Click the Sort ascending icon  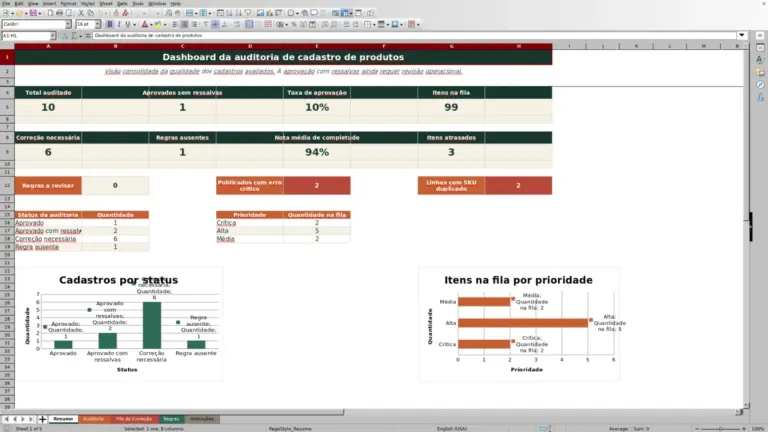pos(230,13)
